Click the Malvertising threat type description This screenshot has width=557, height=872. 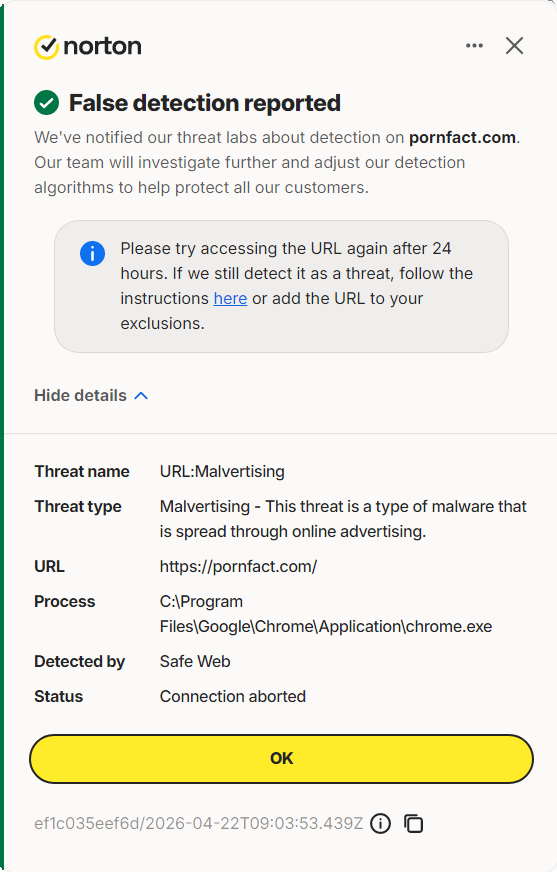click(343, 519)
